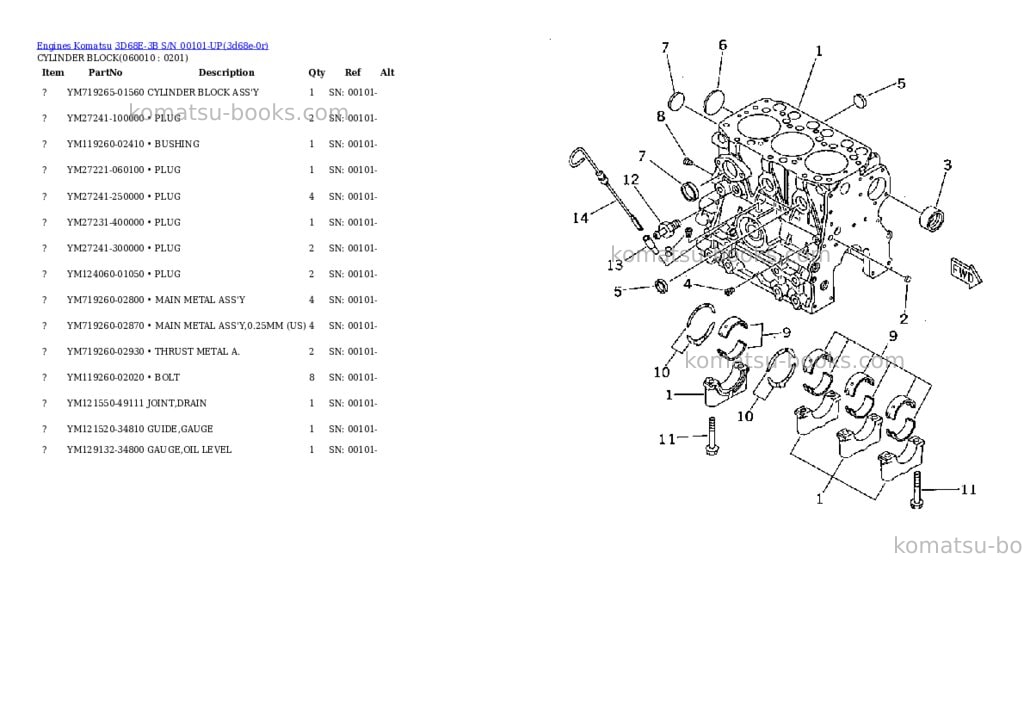Select part number YM27241-250000
This screenshot has height=725, width=1024.
[105, 197]
